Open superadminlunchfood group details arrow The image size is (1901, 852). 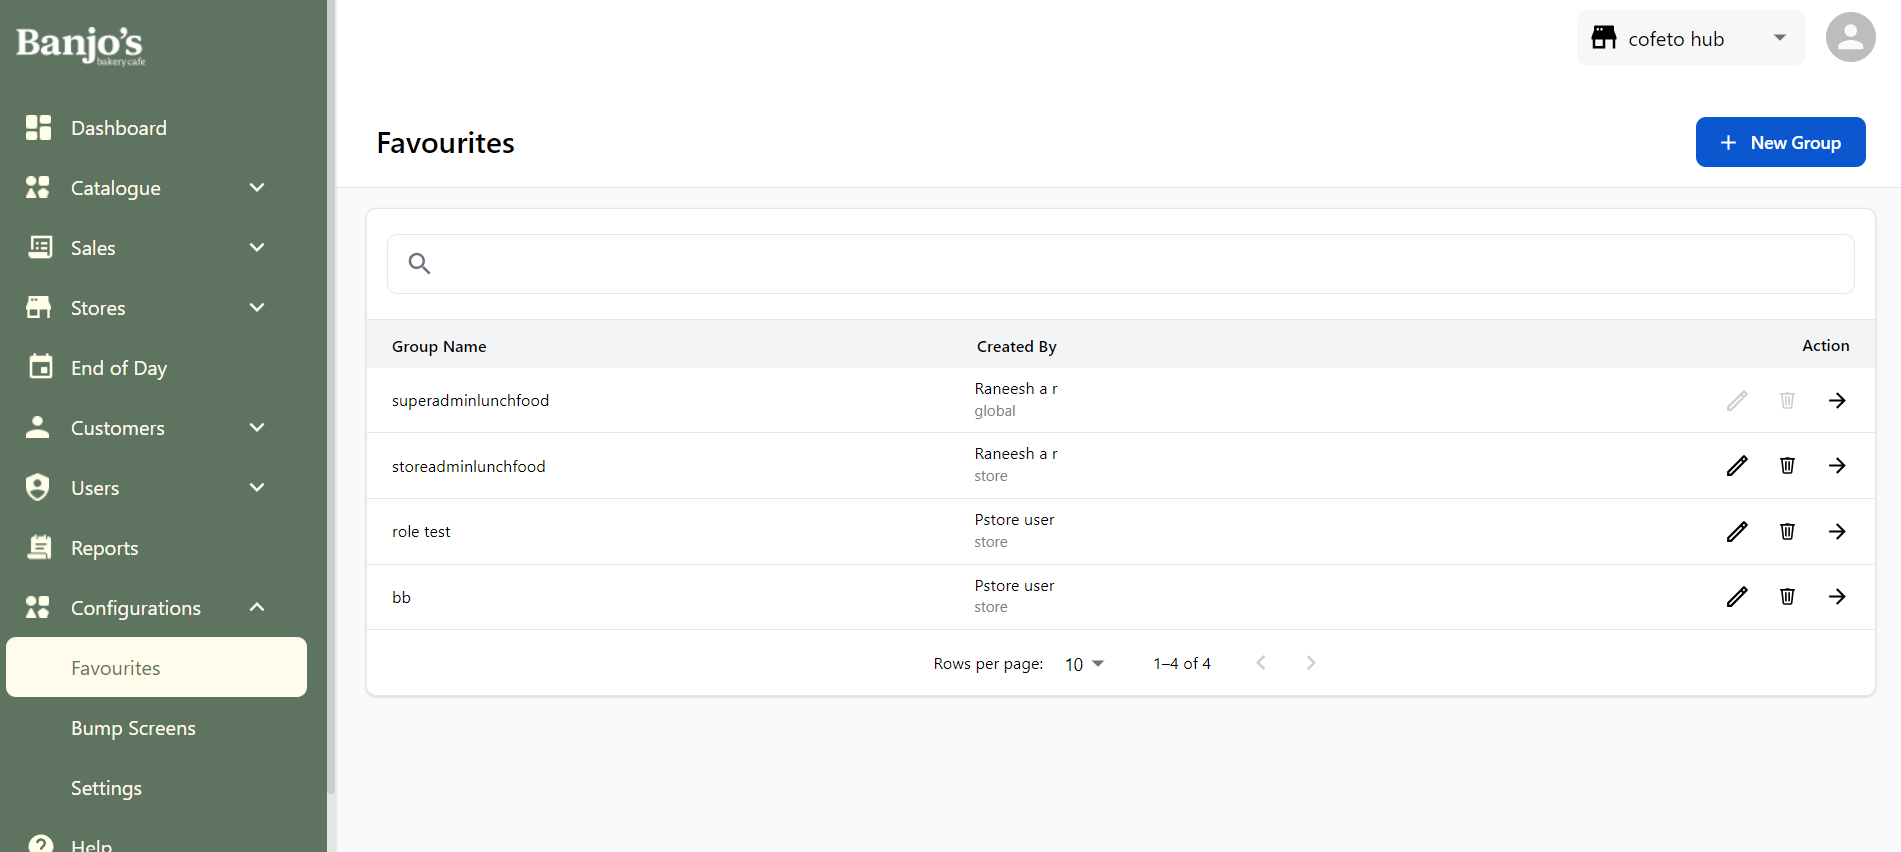point(1837,401)
